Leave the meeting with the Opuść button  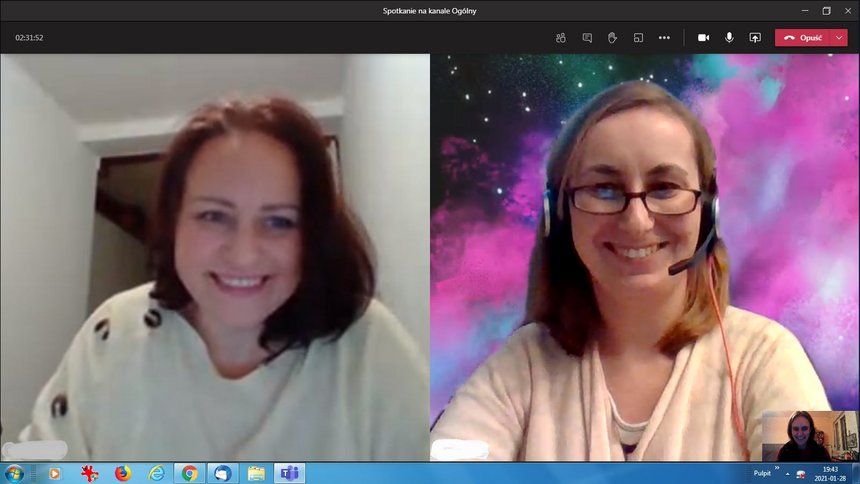tap(803, 38)
